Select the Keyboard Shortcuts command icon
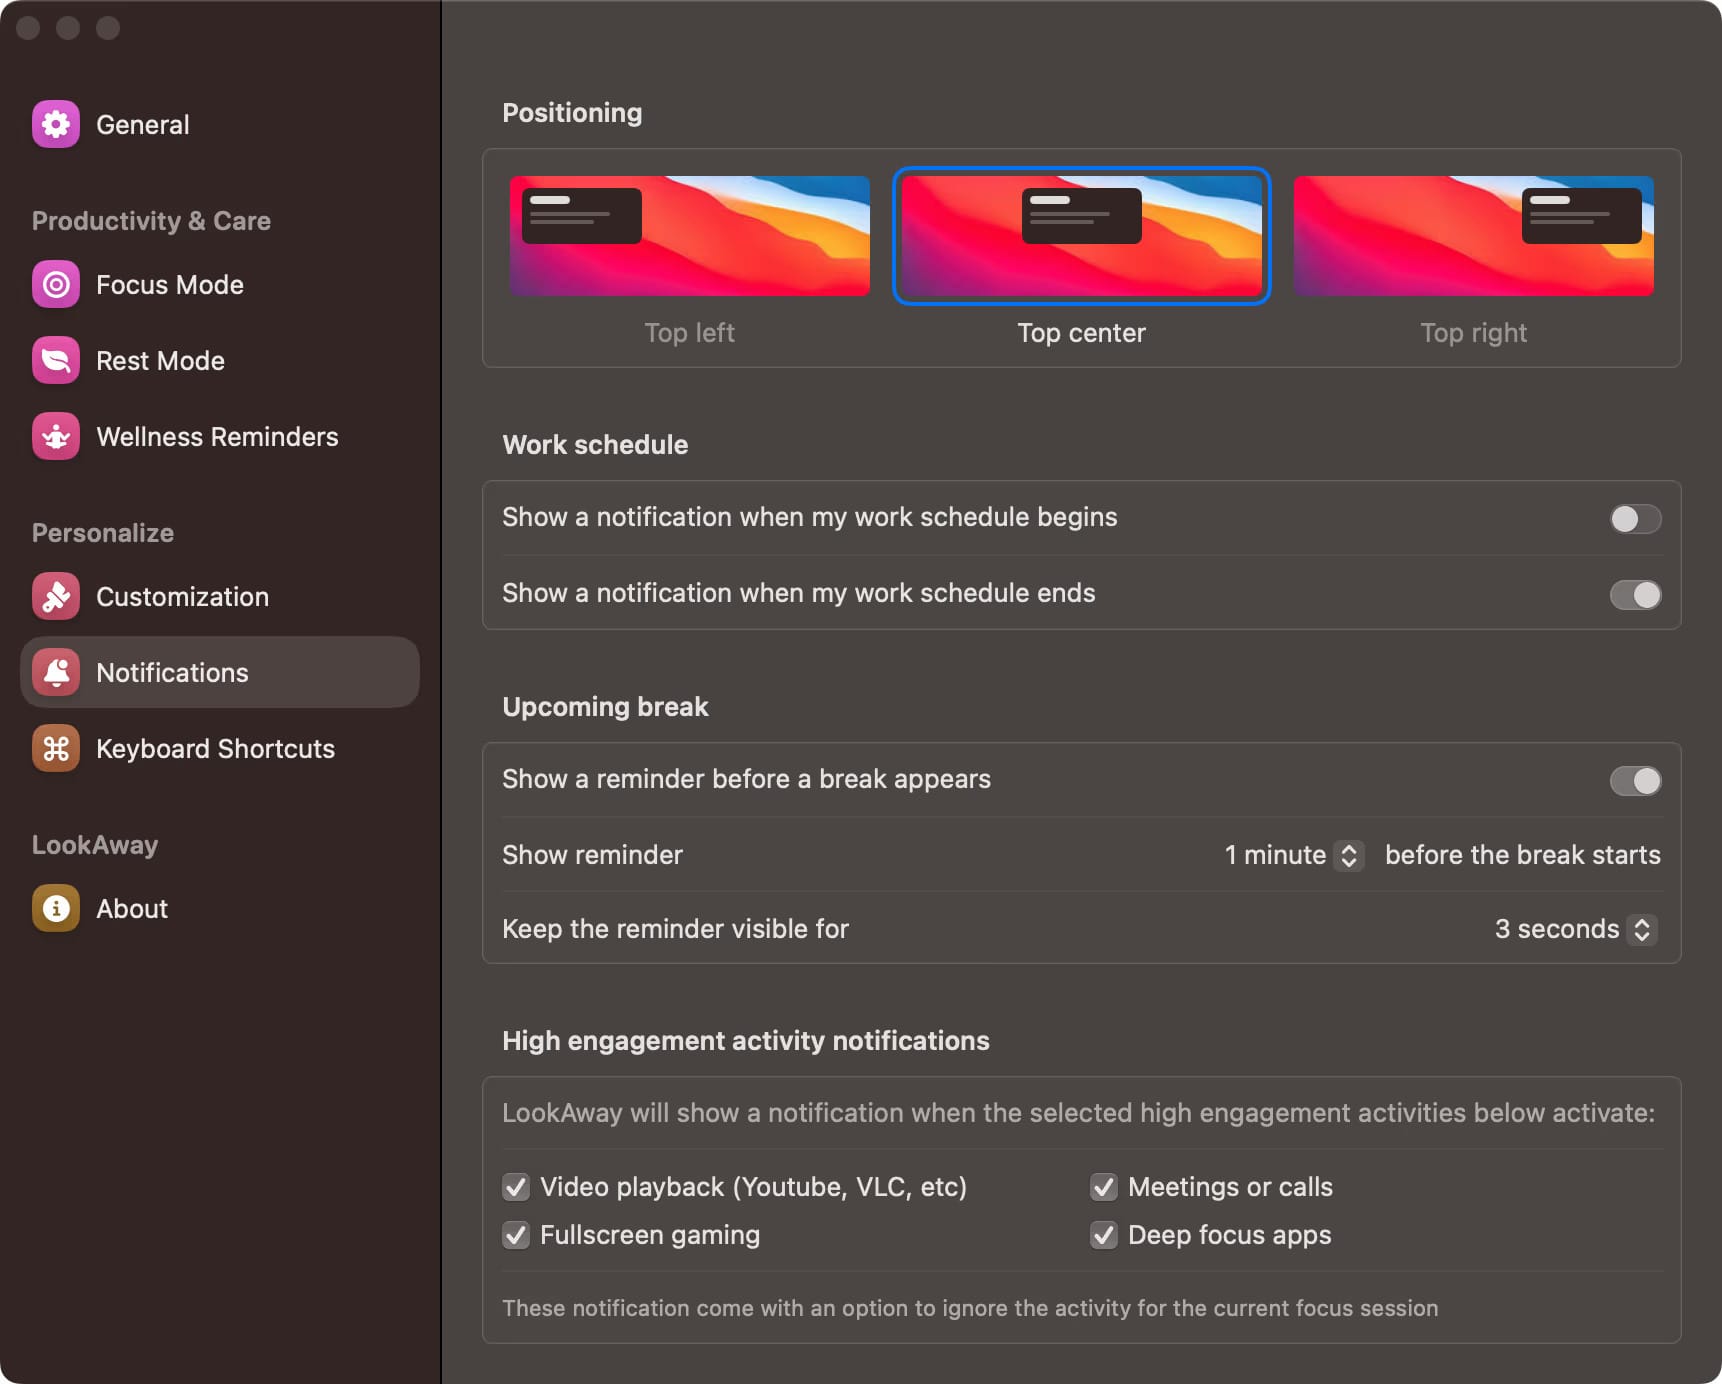The width and height of the screenshot is (1722, 1384). point(56,749)
